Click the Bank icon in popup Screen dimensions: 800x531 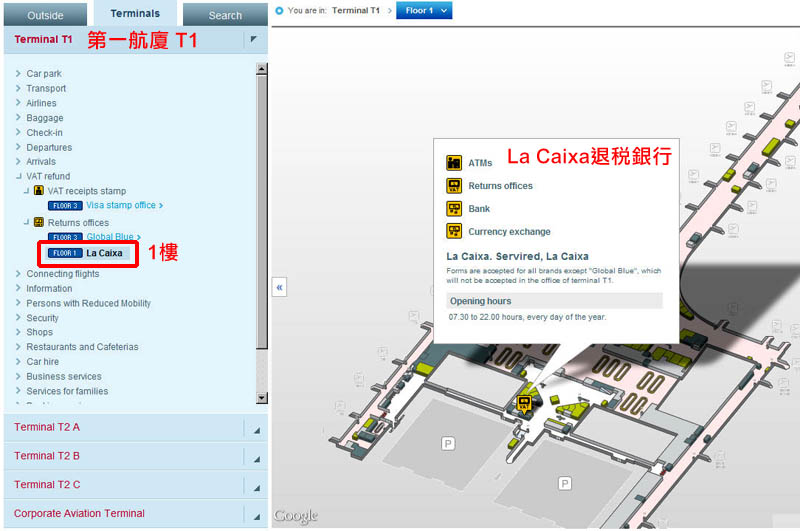coord(454,209)
